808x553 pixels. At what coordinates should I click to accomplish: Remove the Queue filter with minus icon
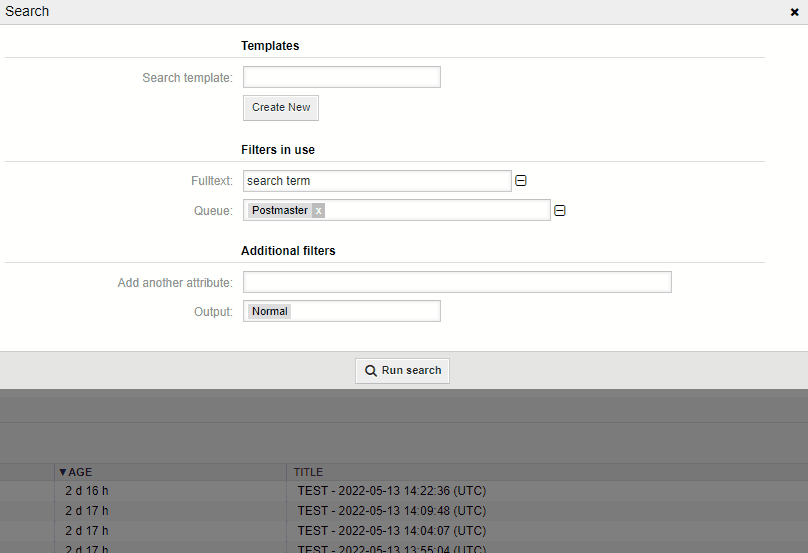(x=560, y=211)
